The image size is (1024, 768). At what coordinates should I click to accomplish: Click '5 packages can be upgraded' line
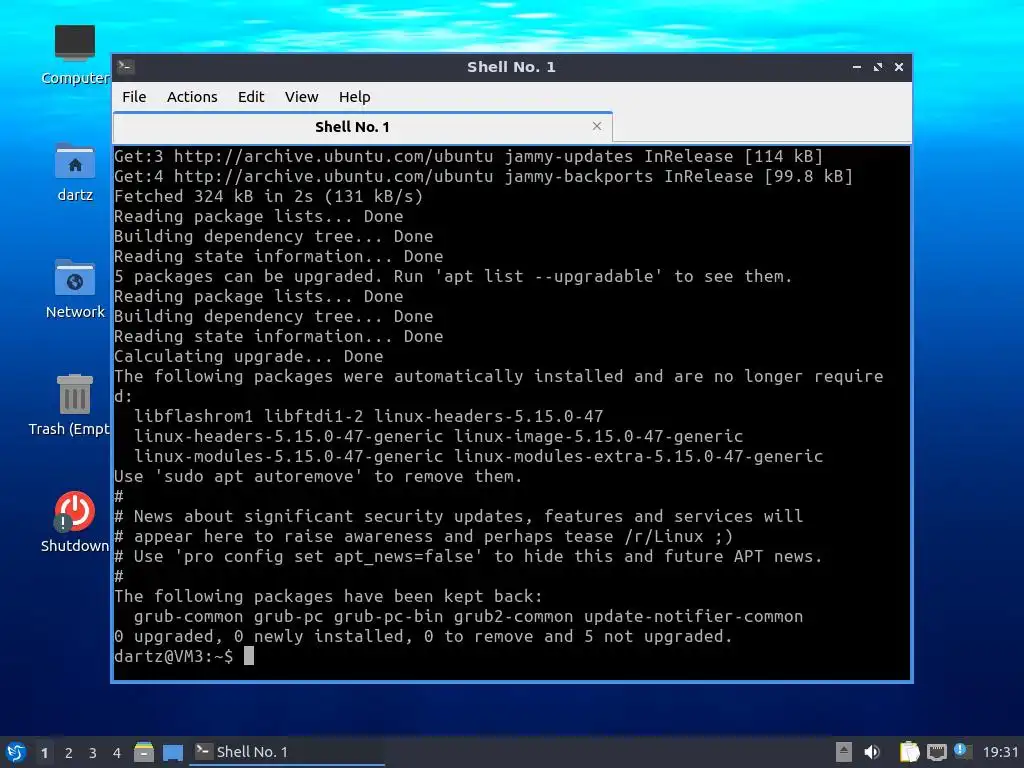[453, 277]
